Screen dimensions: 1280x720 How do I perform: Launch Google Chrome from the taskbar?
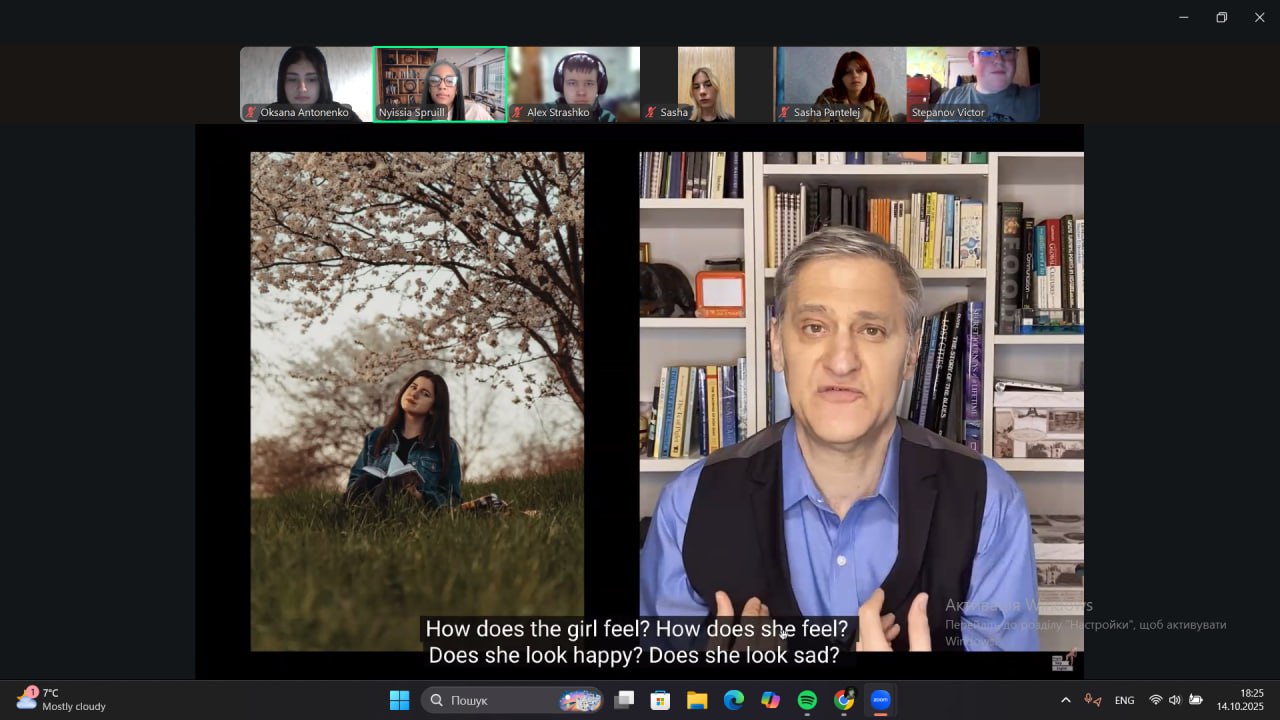click(x=844, y=700)
